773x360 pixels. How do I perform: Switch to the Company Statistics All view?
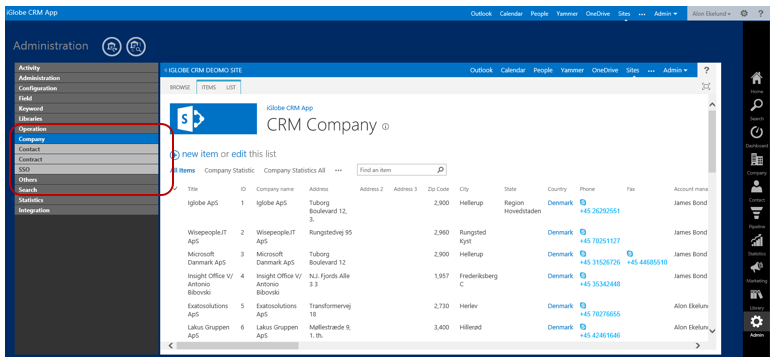click(x=294, y=170)
